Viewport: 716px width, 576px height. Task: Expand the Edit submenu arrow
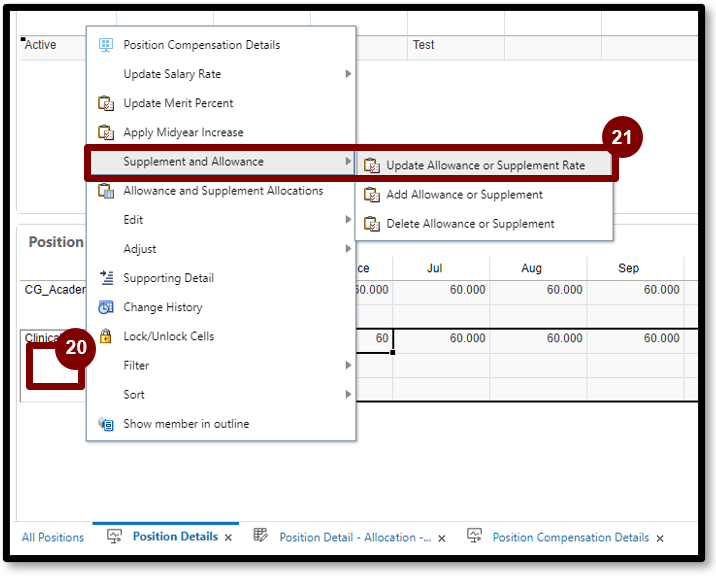pos(348,220)
